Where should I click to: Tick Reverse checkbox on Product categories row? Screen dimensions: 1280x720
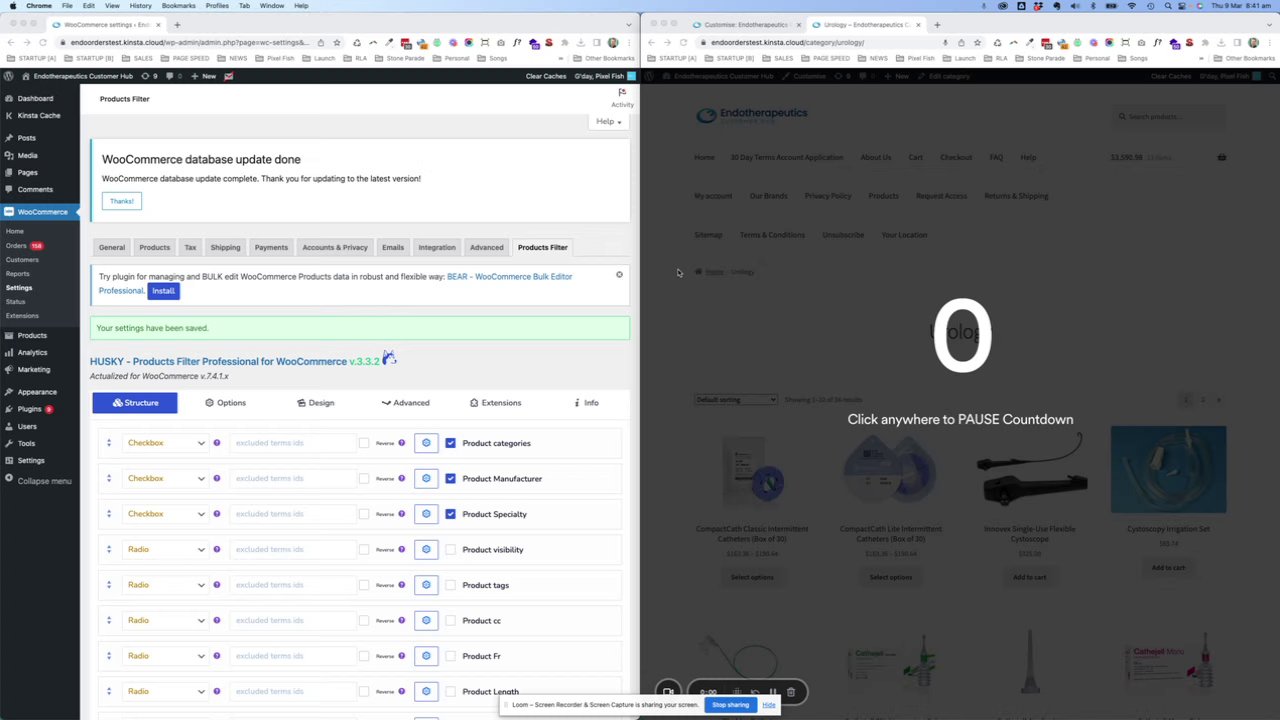[364, 443]
